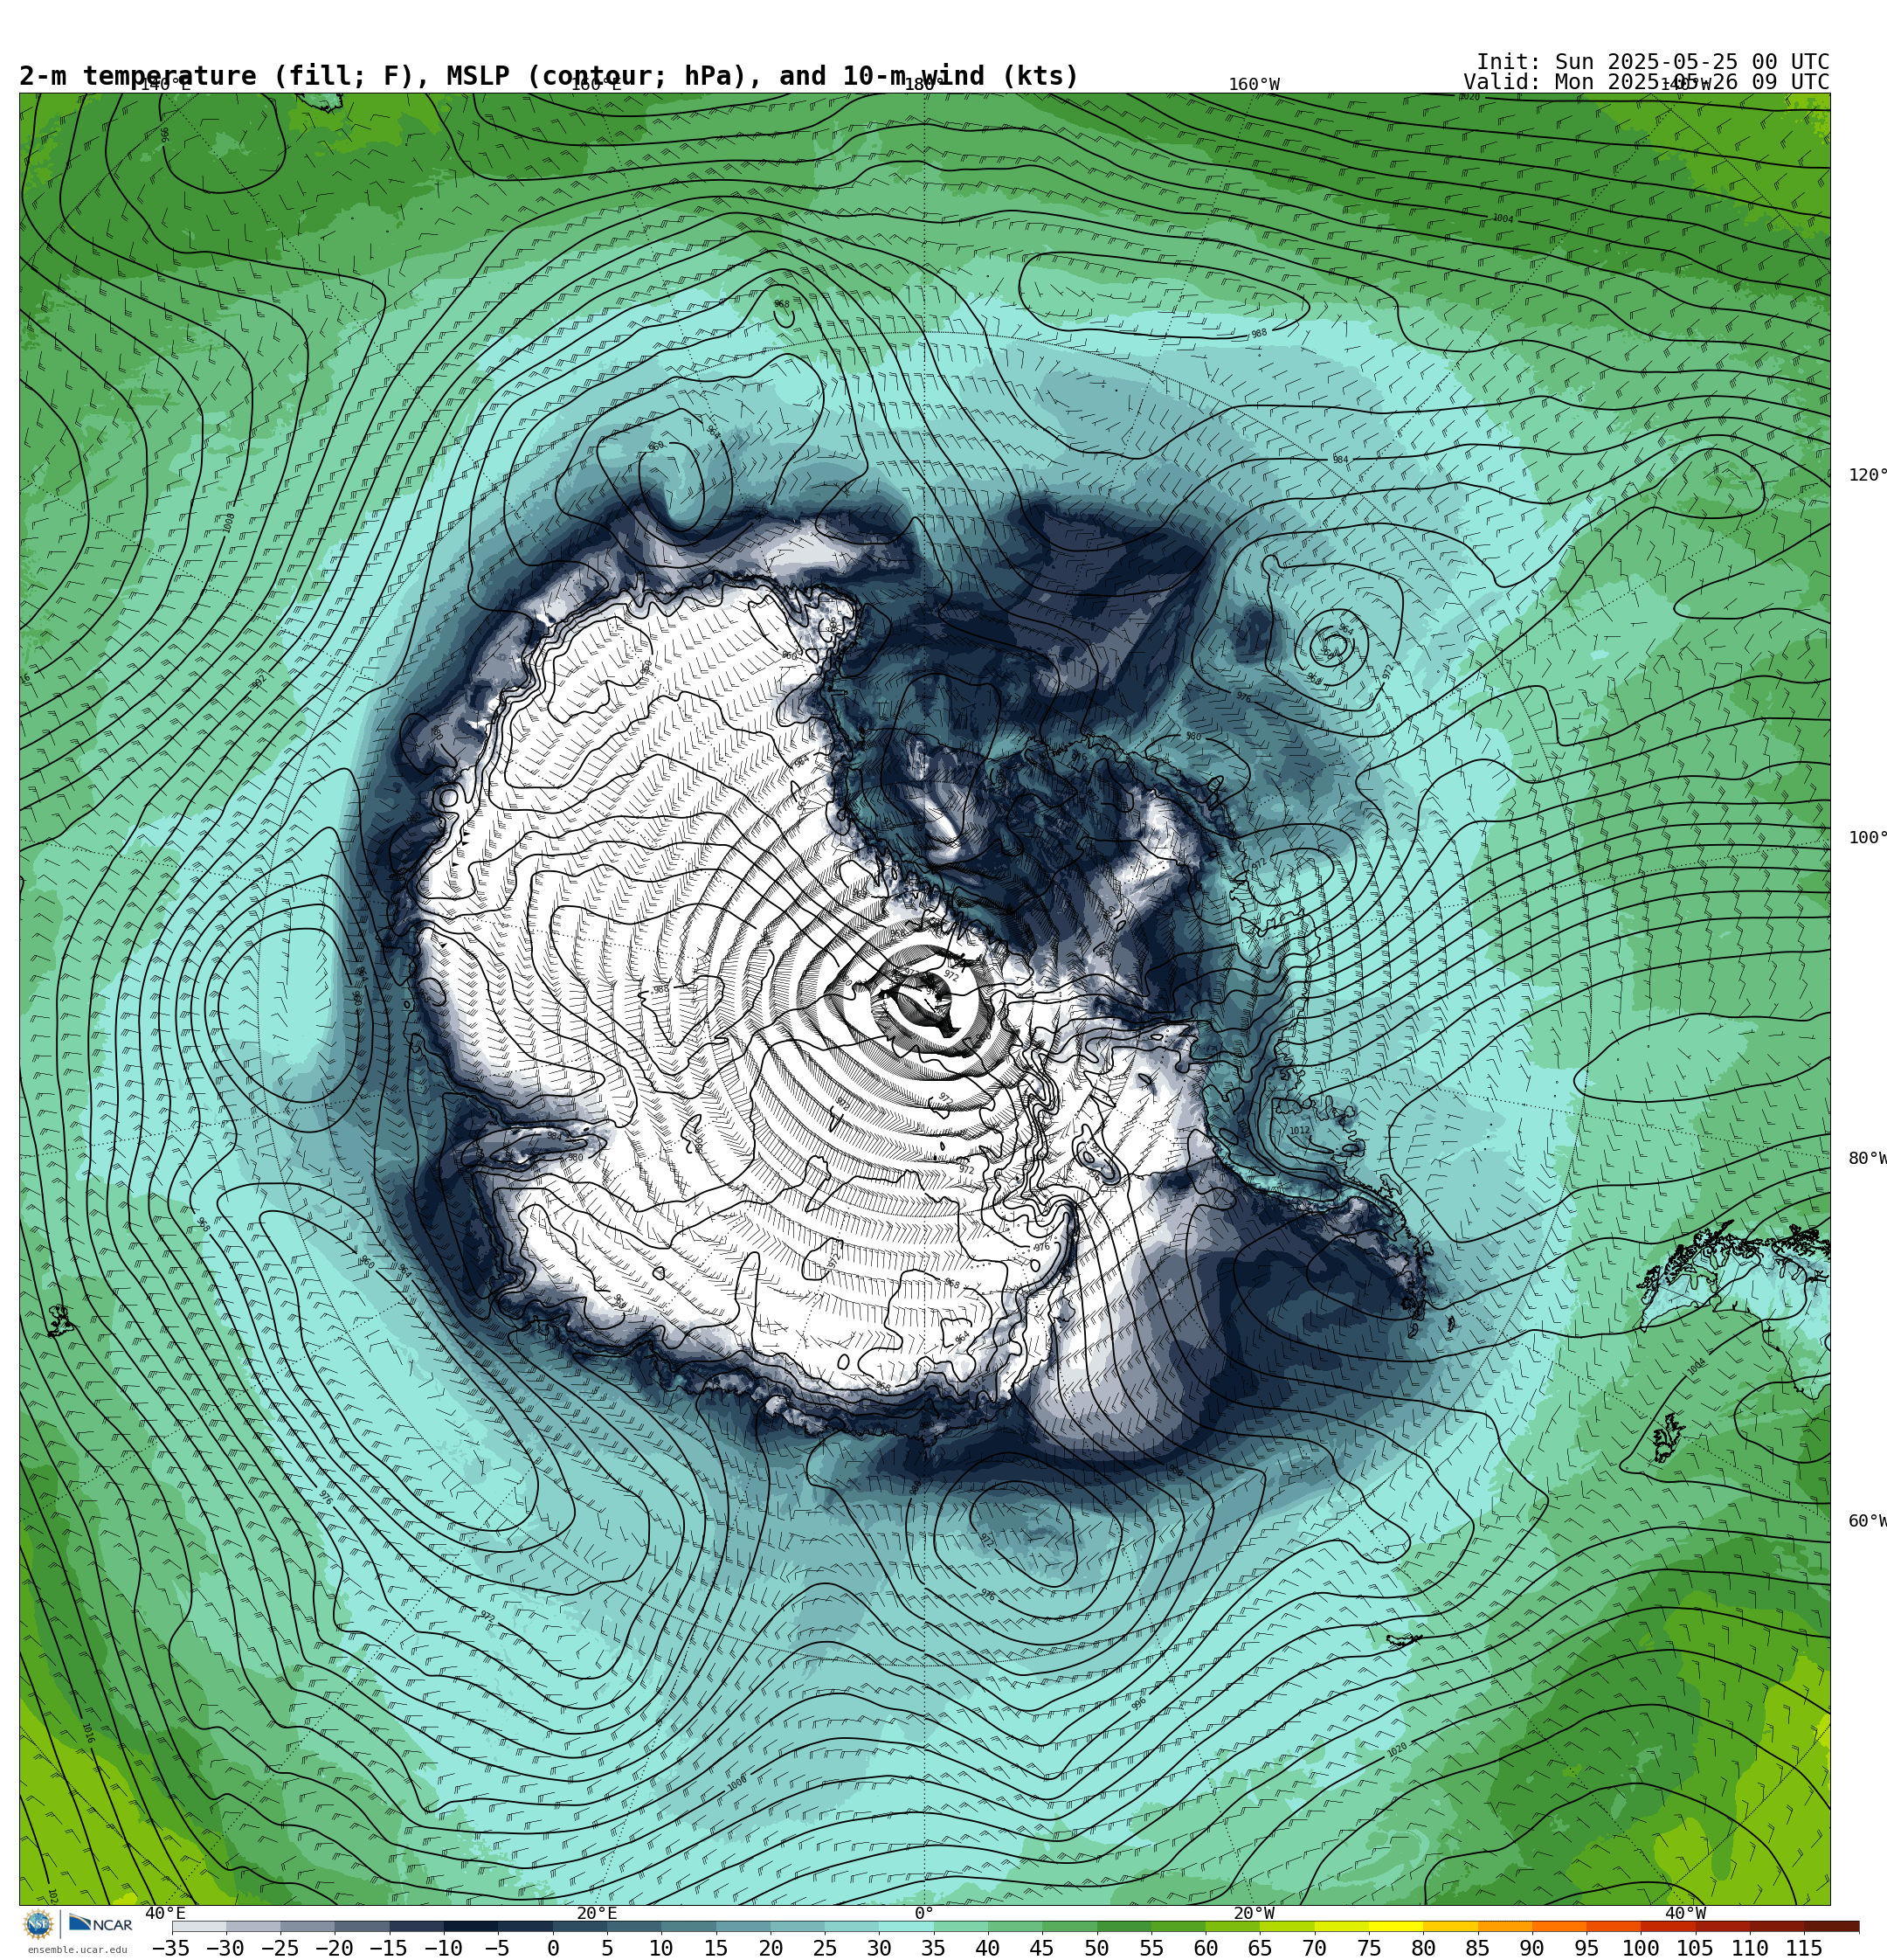Viewport: 1887px width, 1960px height.
Task: Click the '0°' longitude label at bottom
Action: [x=924, y=1913]
